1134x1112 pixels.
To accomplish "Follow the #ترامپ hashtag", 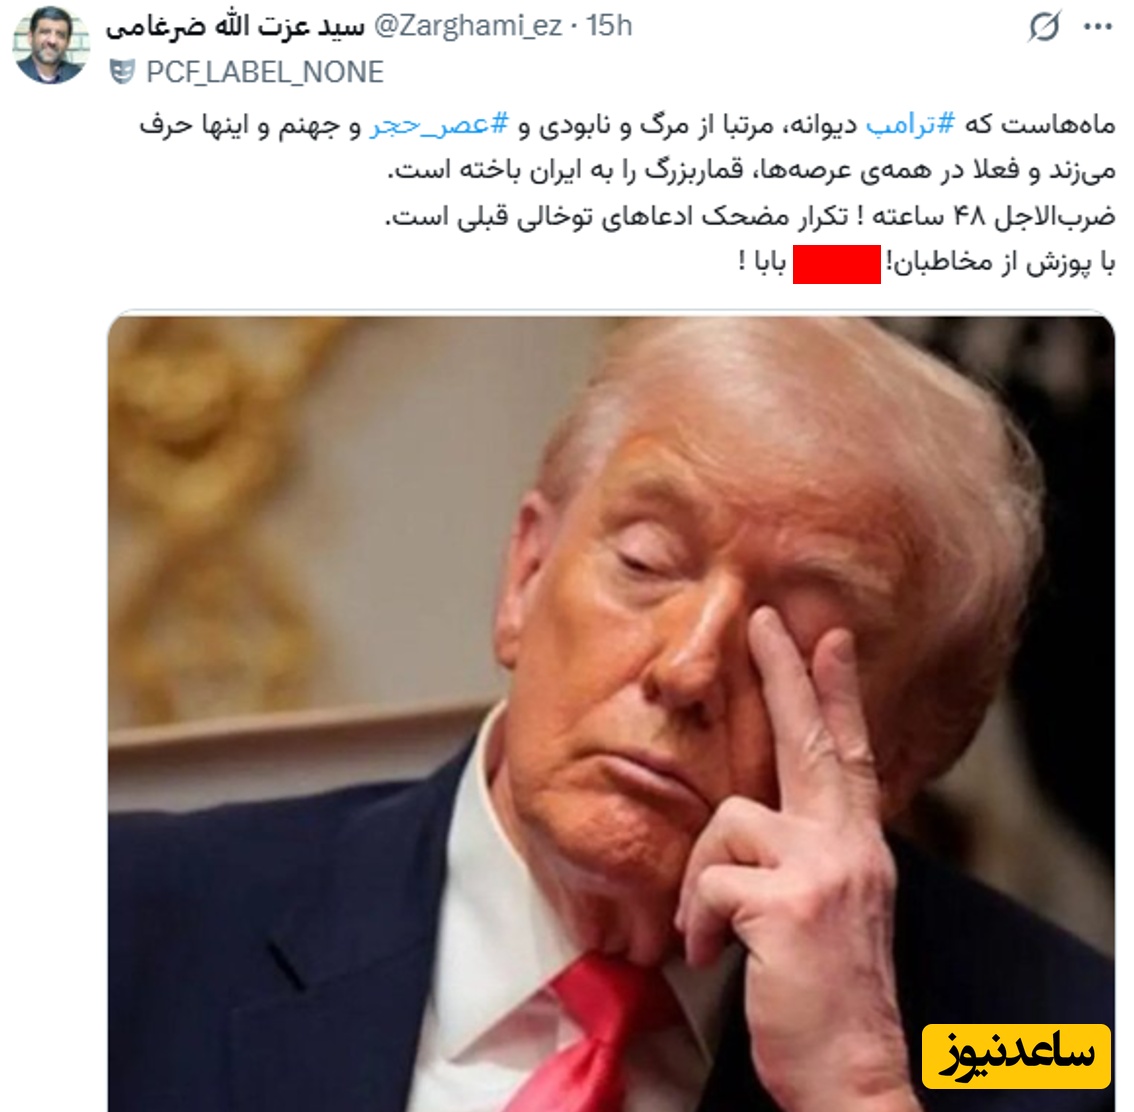I will tap(911, 124).
